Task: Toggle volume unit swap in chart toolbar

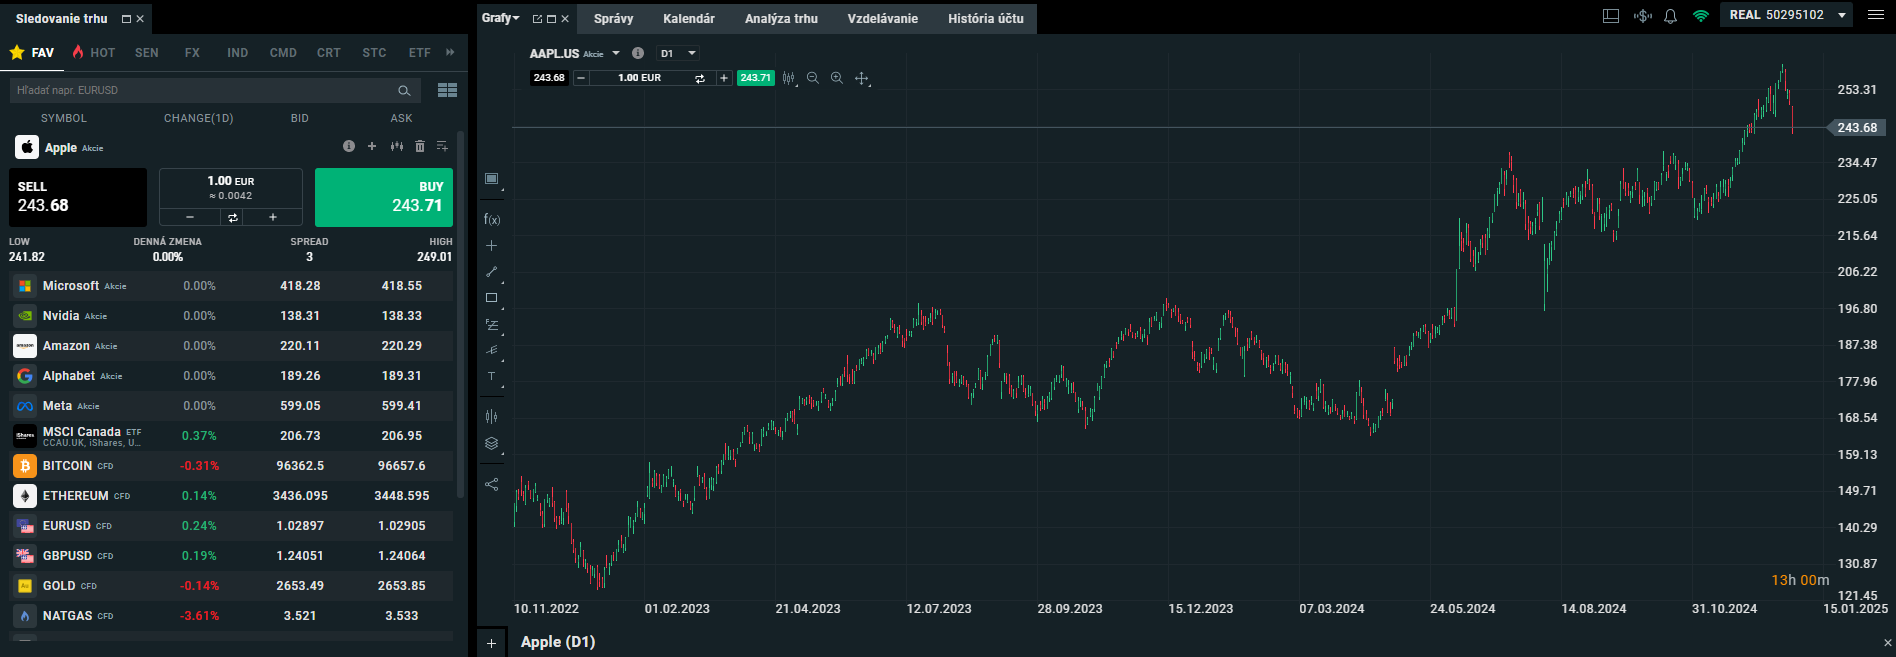Action: [700, 78]
